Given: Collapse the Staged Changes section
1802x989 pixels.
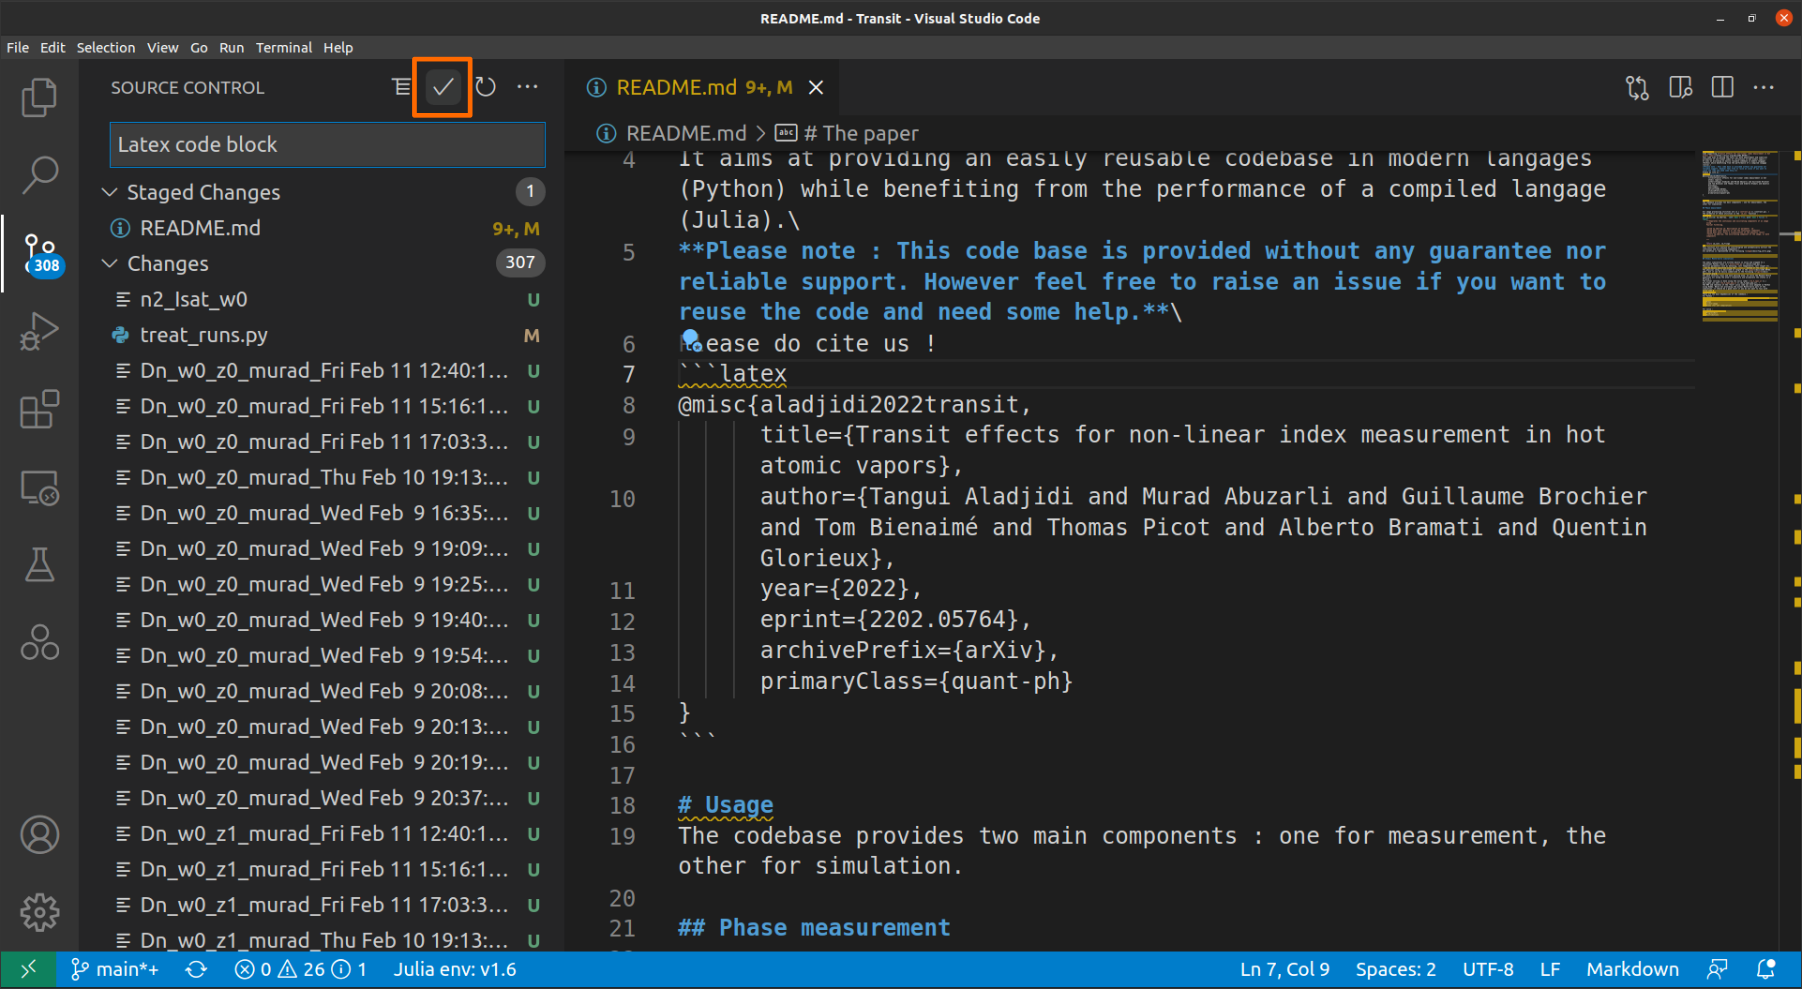Looking at the screenshot, I should pyautogui.click(x=110, y=192).
